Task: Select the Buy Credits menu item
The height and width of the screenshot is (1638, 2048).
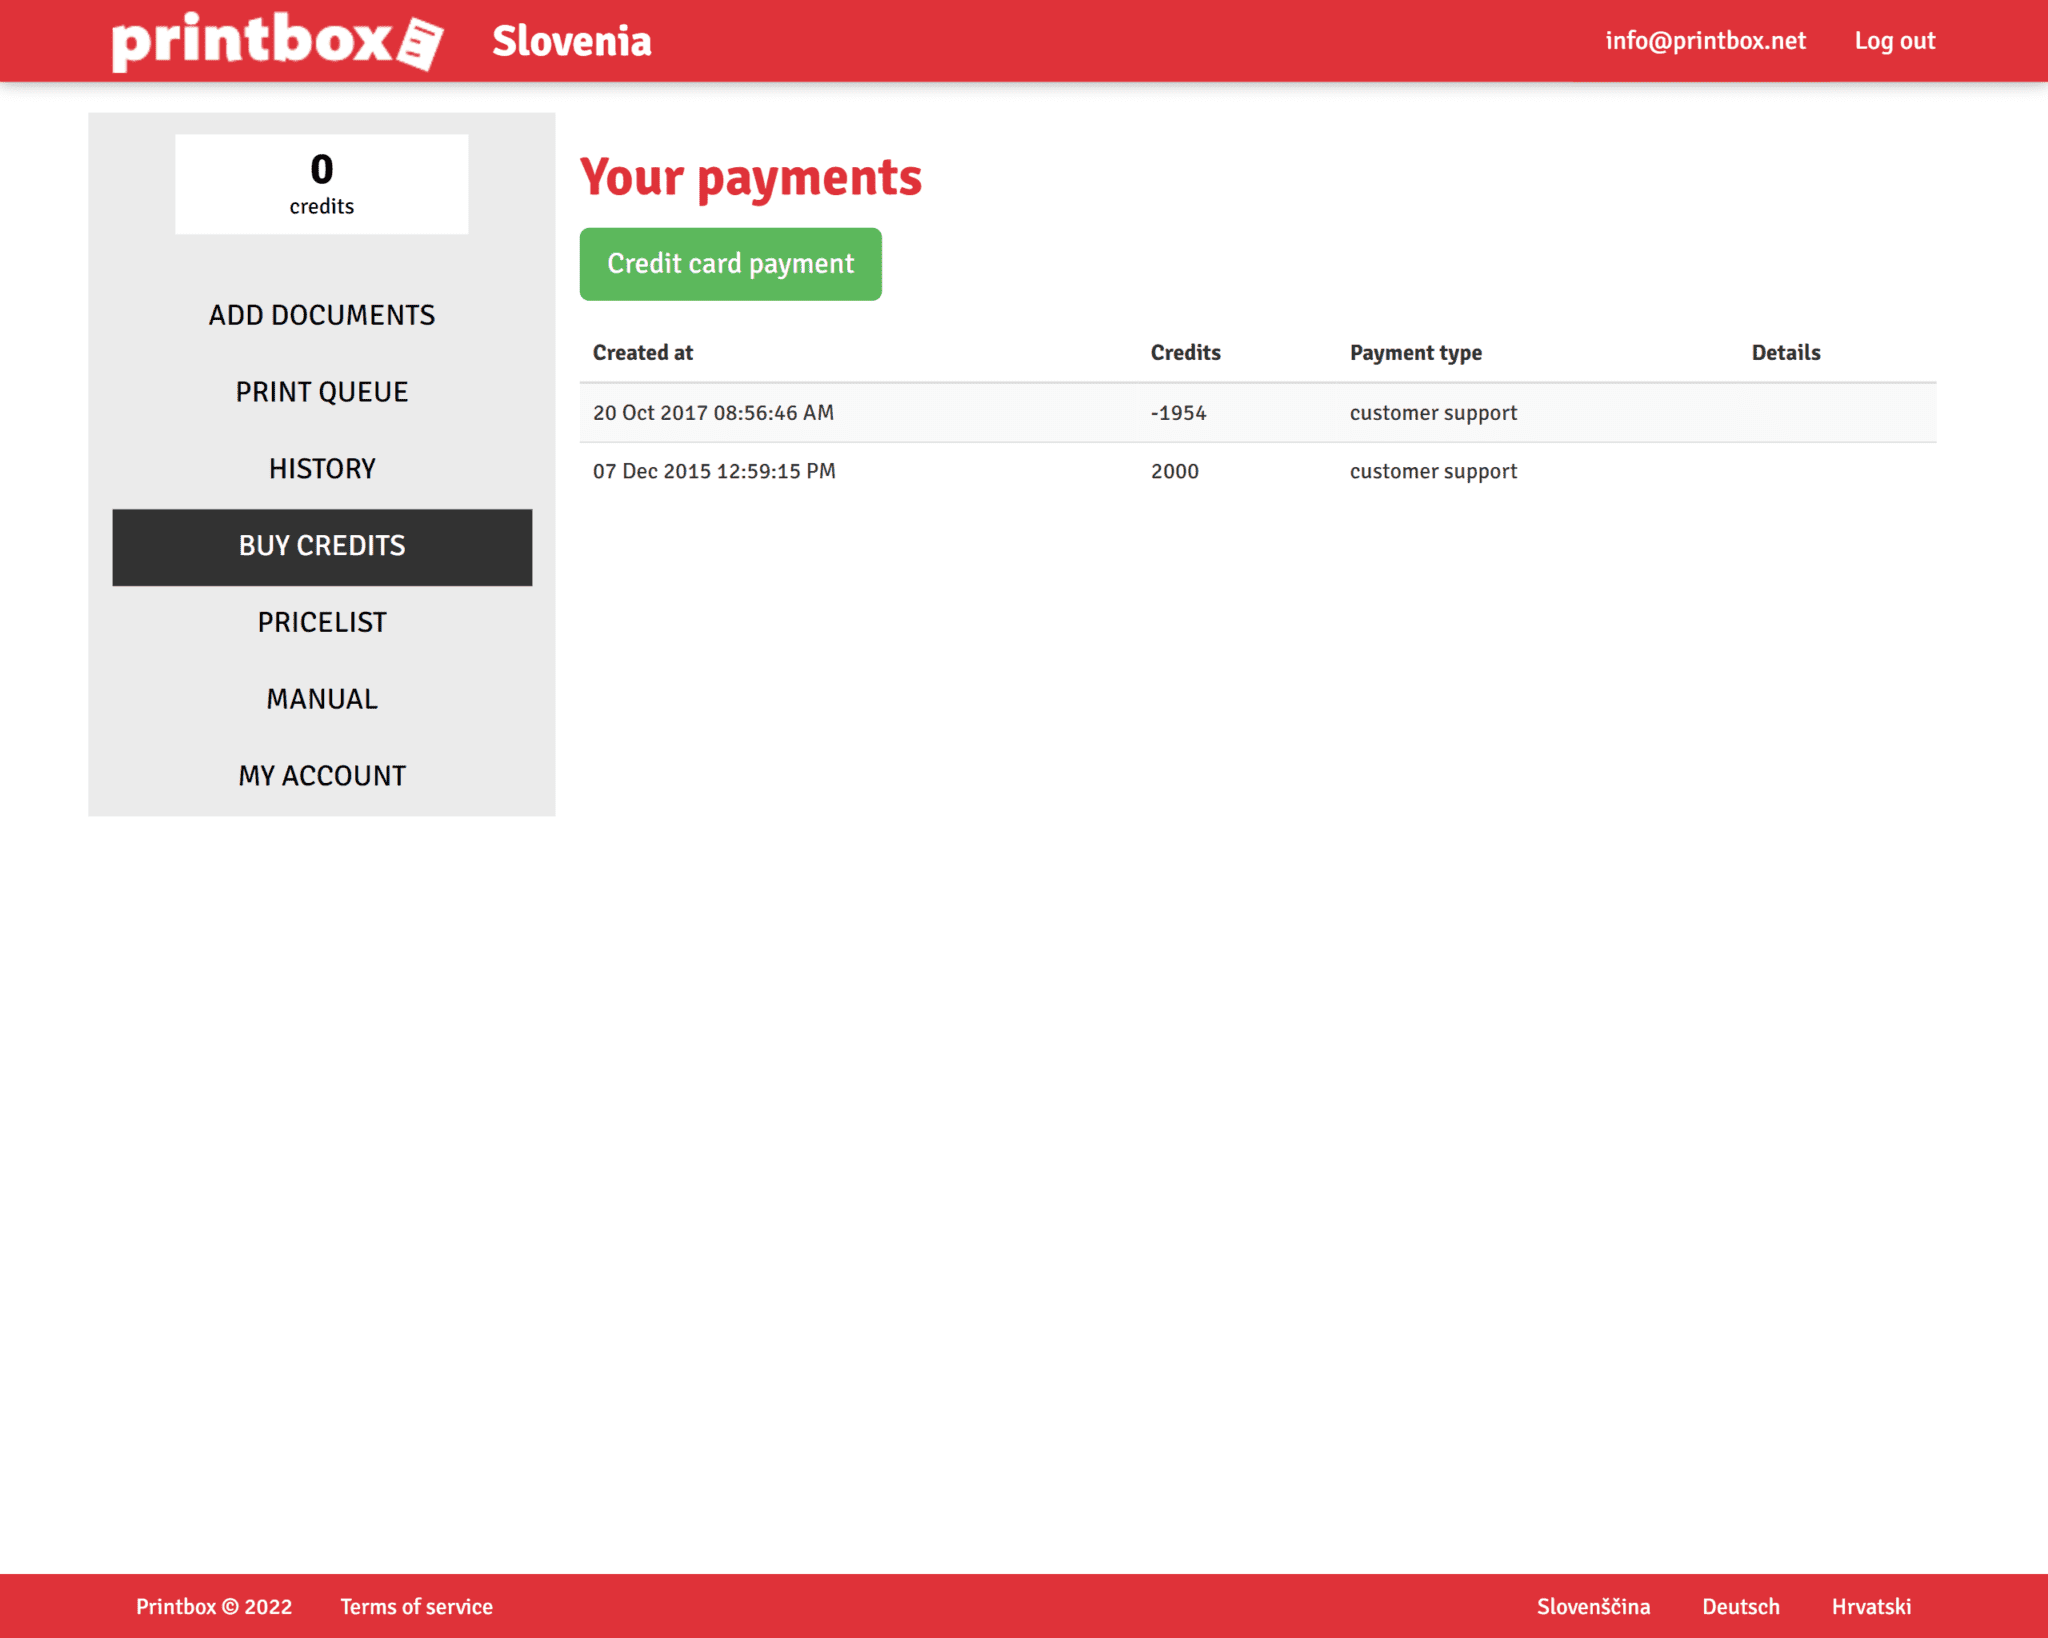Action: [x=321, y=546]
